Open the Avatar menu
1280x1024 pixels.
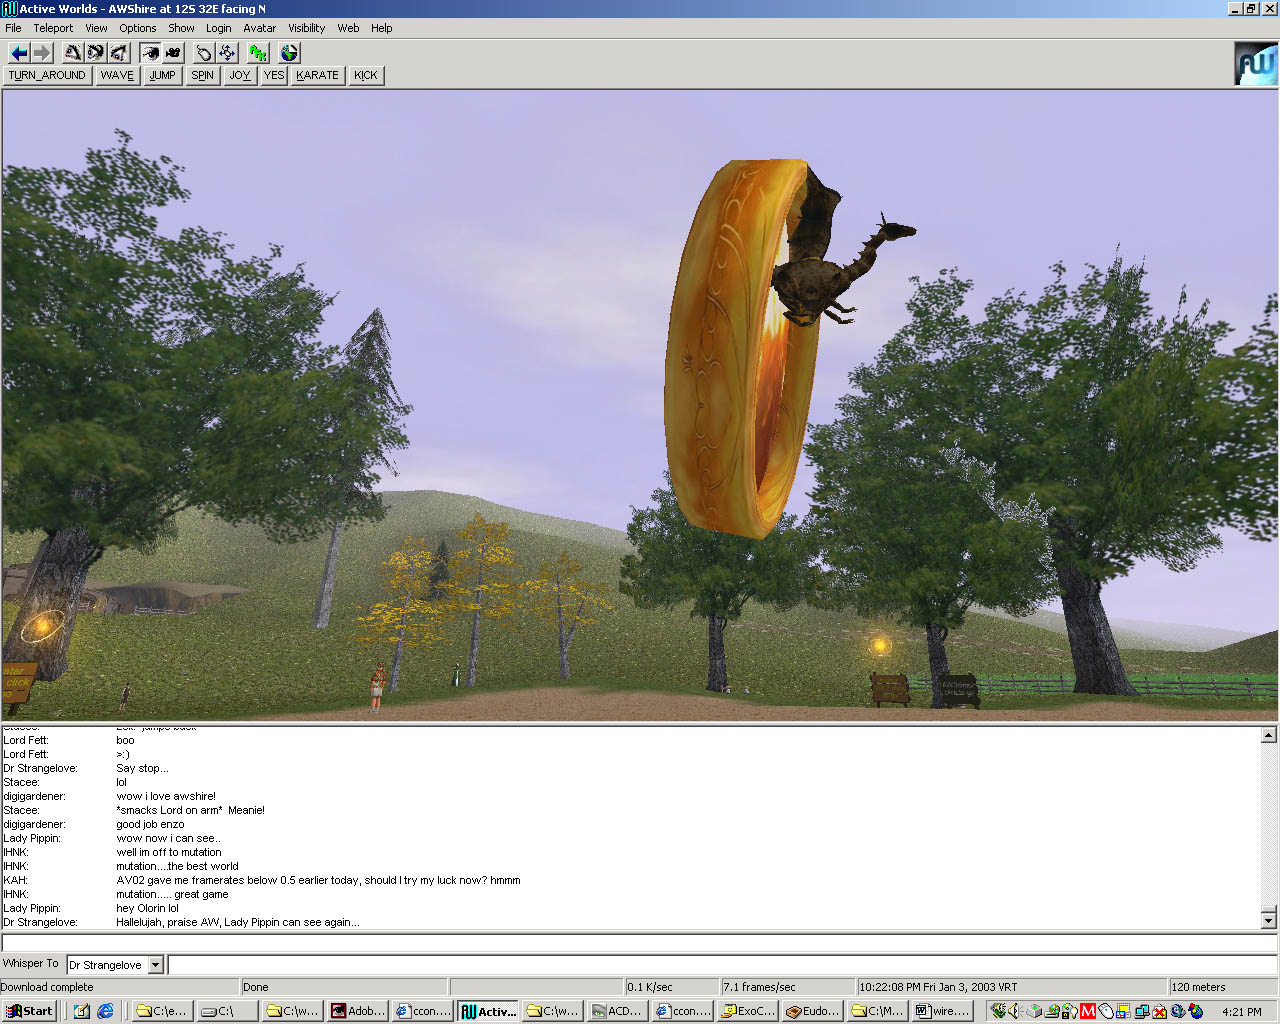[x=259, y=28]
